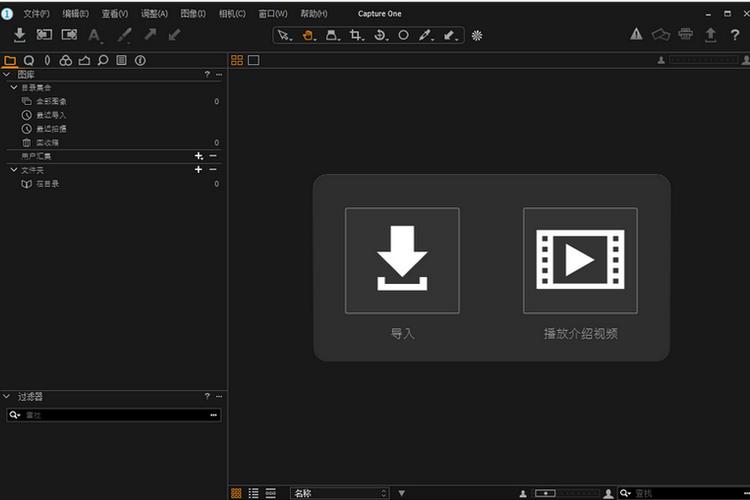Switch browser to list view
The image size is (750, 500).
coord(254,493)
